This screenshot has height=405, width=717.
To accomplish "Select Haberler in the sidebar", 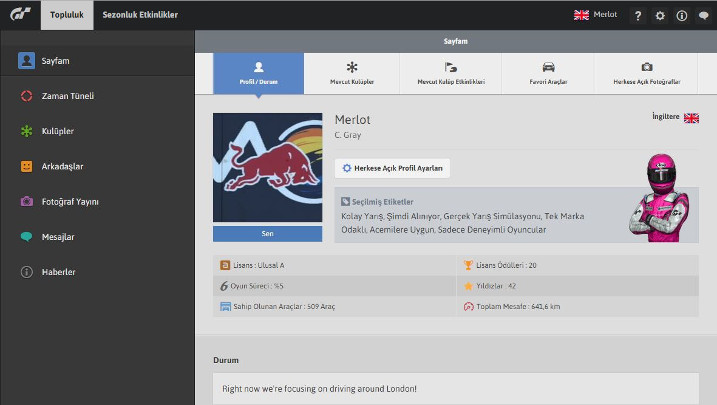I will (58, 272).
